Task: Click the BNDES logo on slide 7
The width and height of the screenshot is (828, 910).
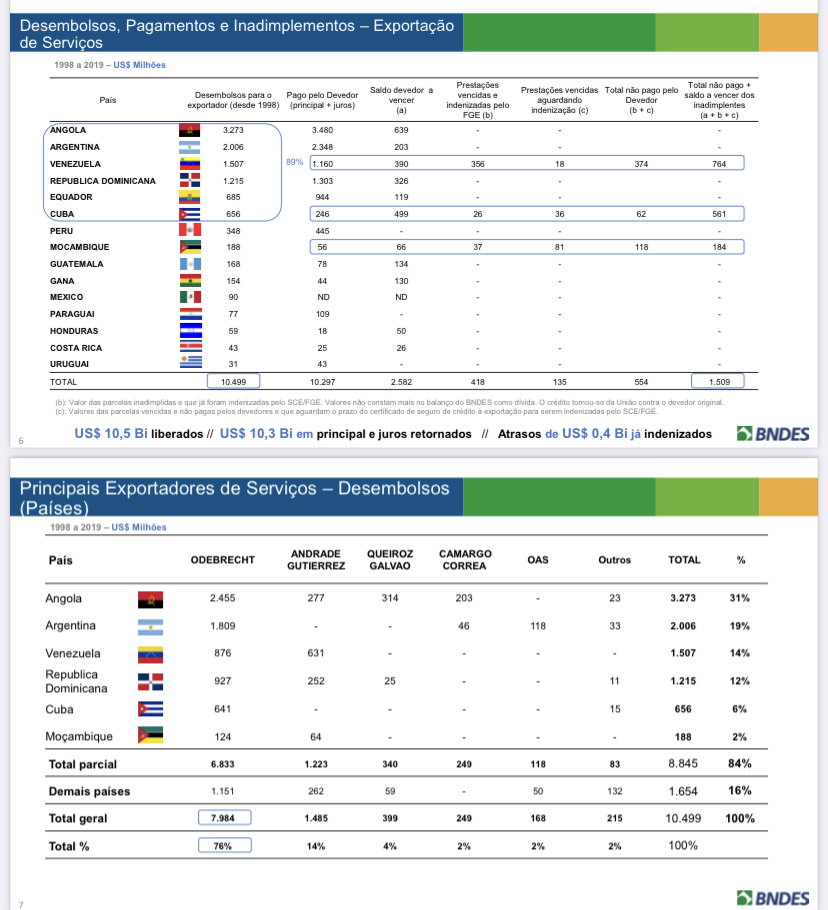Action: point(773,898)
